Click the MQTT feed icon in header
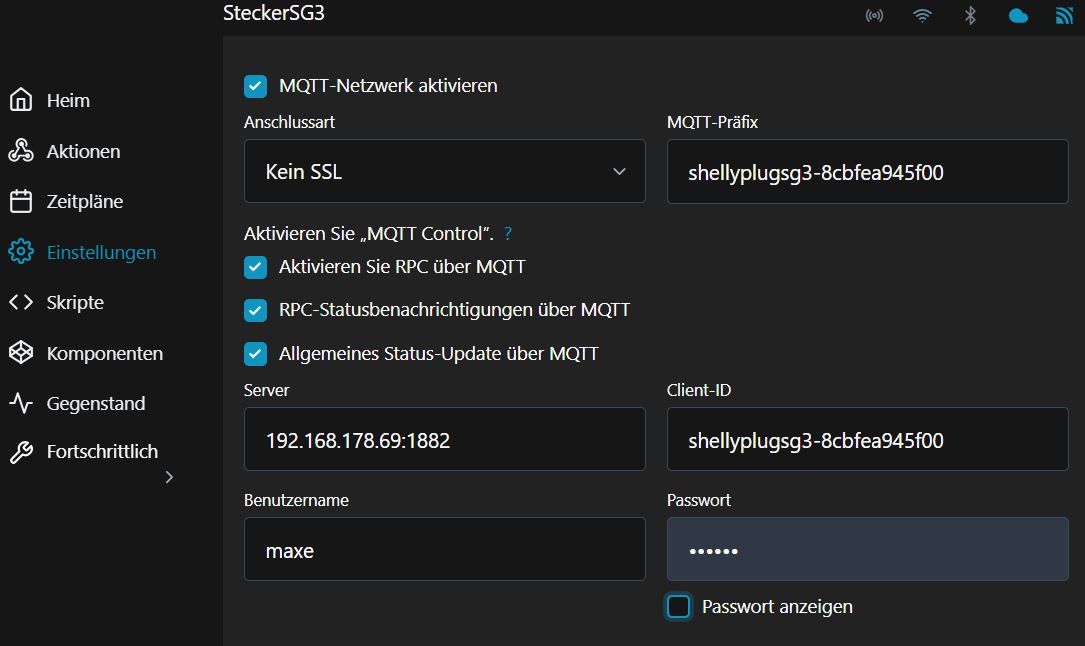This screenshot has height=646, width=1085. [1064, 16]
